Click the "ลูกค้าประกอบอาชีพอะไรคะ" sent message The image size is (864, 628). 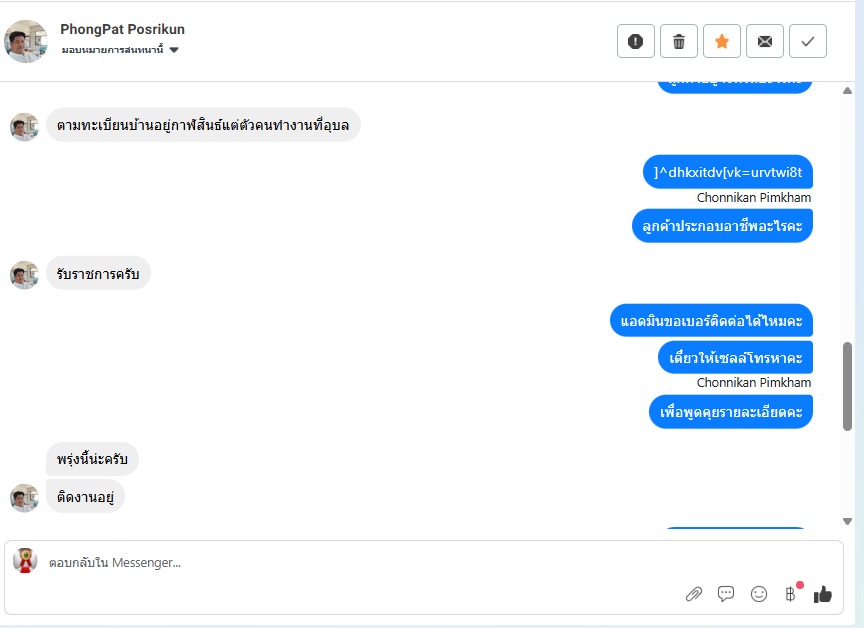click(x=723, y=226)
